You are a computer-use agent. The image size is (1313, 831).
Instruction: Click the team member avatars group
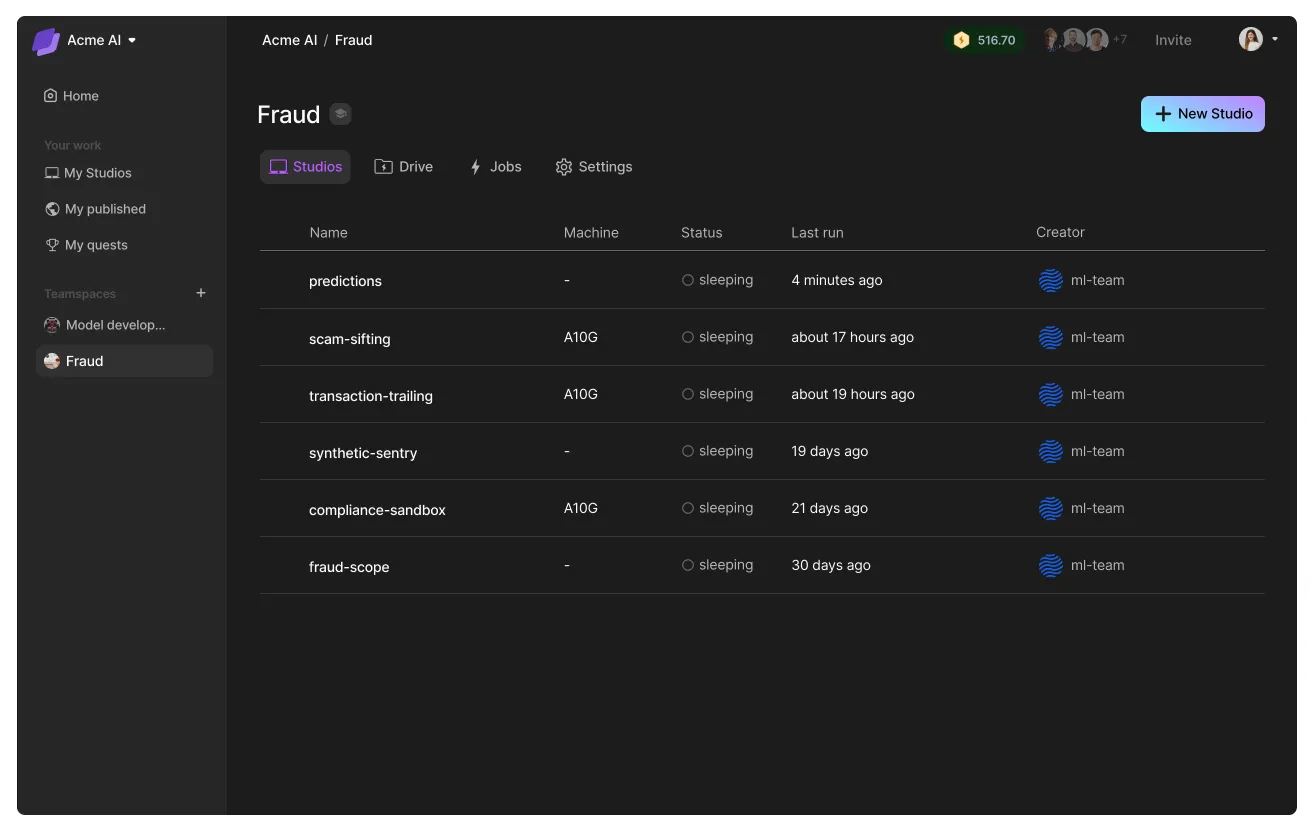[x=1074, y=40]
